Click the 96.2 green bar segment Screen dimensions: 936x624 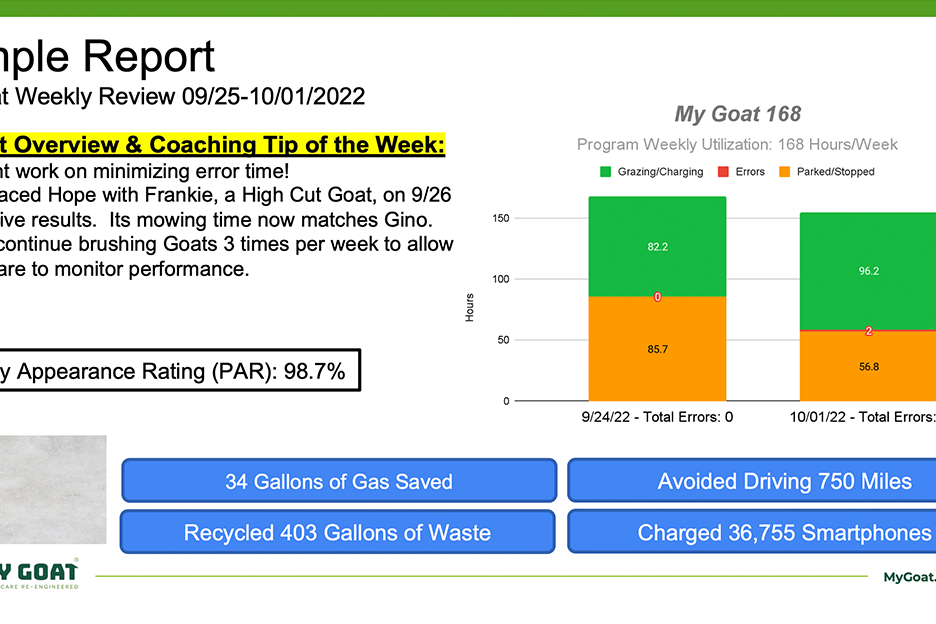click(x=868, y=271)
